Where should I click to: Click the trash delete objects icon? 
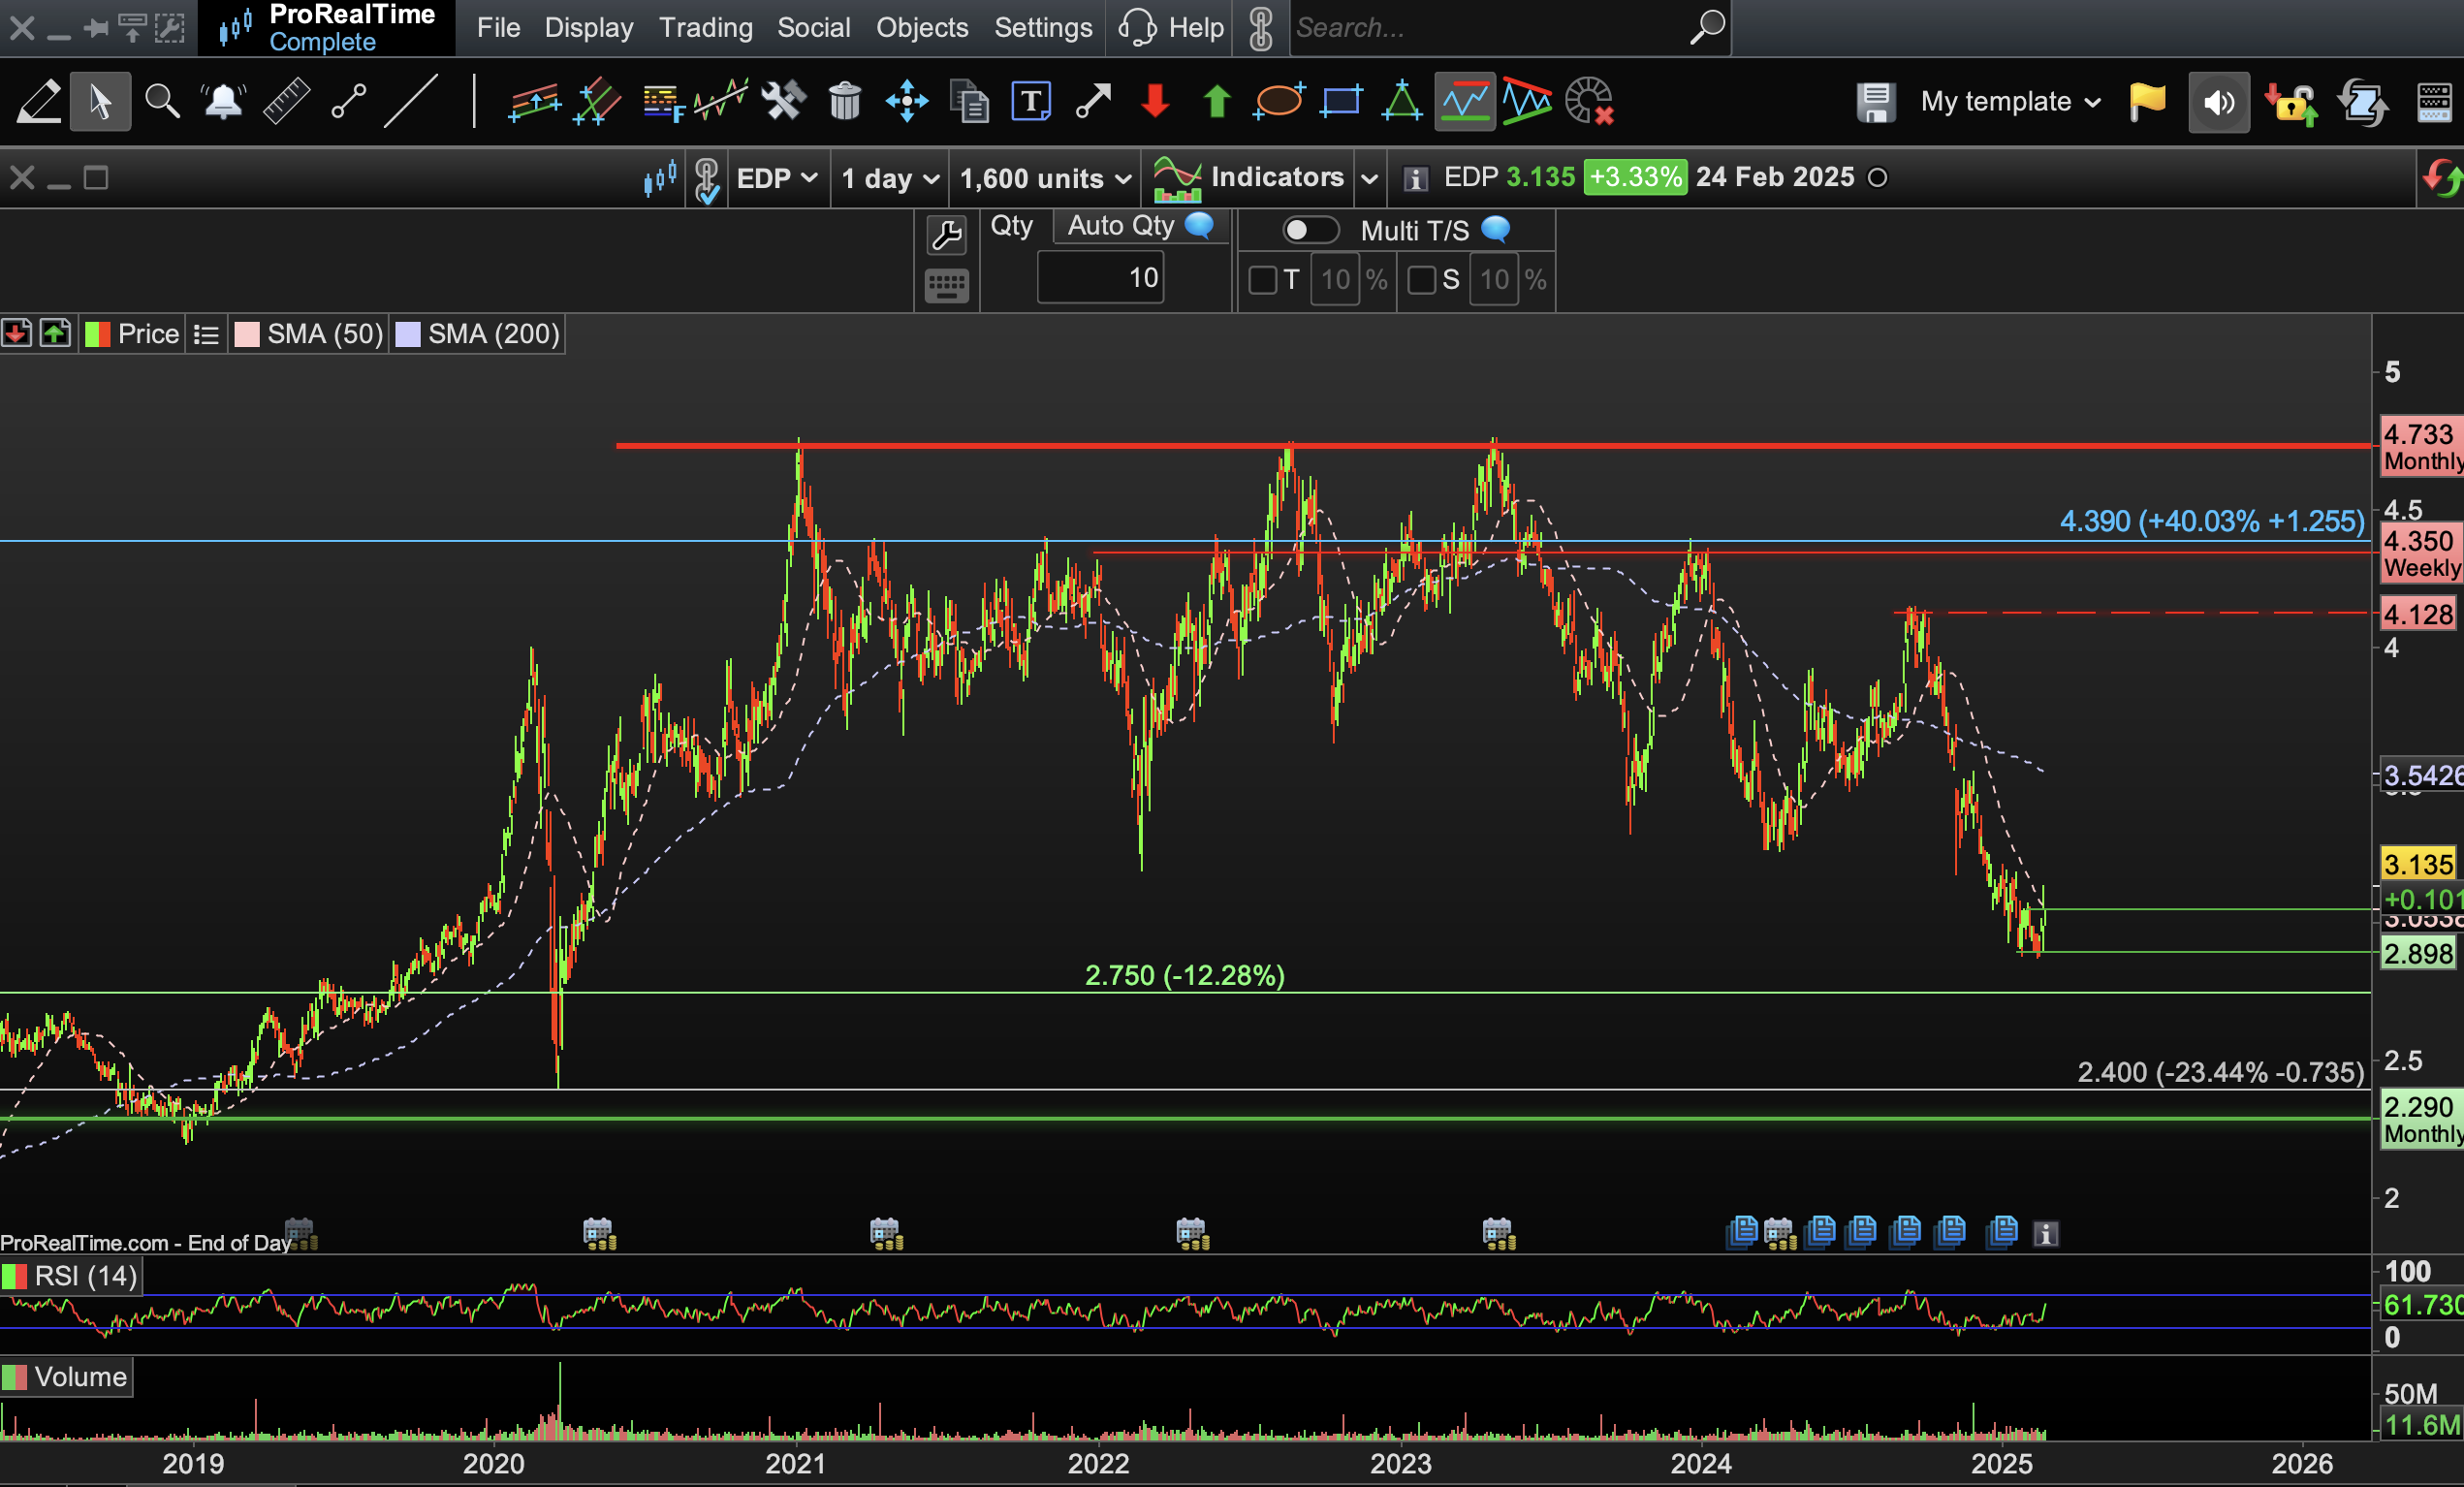coord(845,102)
